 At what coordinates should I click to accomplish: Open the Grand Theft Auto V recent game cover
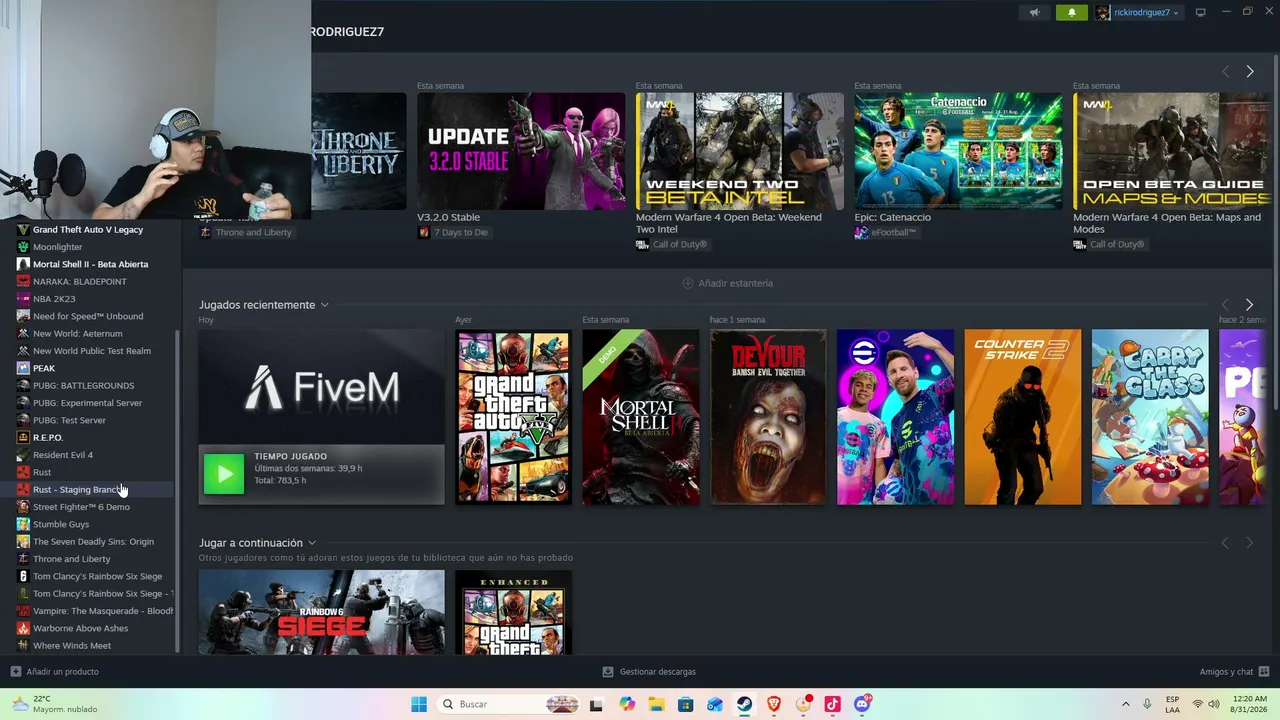514,417
